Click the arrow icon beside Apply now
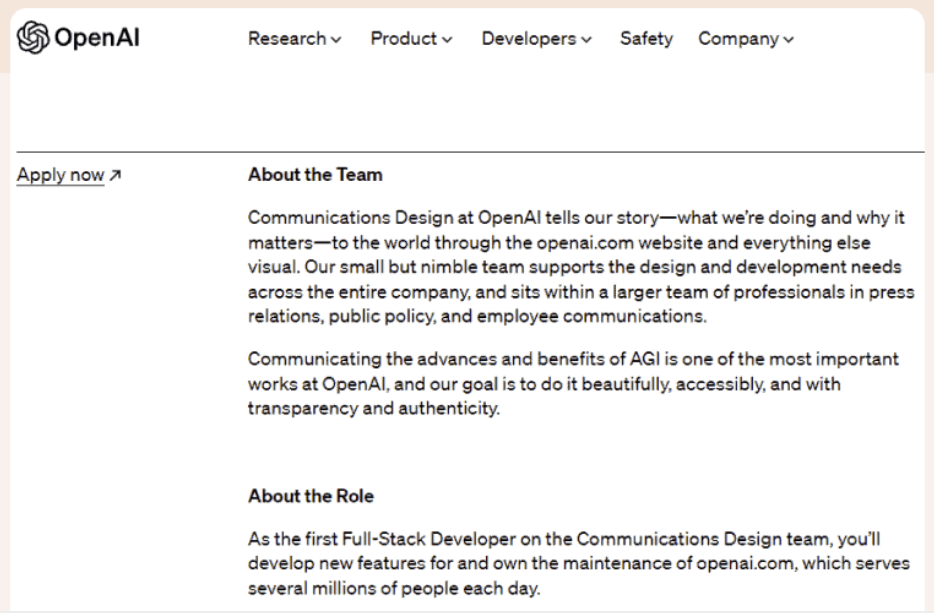This screenshot has width=934, height=613. click(115, 176)
